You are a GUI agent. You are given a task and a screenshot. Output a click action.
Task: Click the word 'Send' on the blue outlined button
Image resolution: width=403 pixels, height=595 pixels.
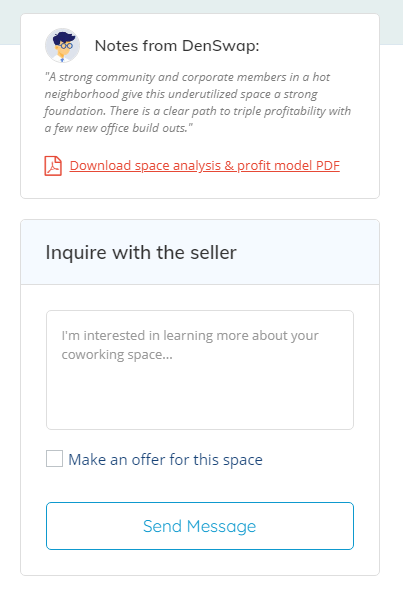(162, 526)
